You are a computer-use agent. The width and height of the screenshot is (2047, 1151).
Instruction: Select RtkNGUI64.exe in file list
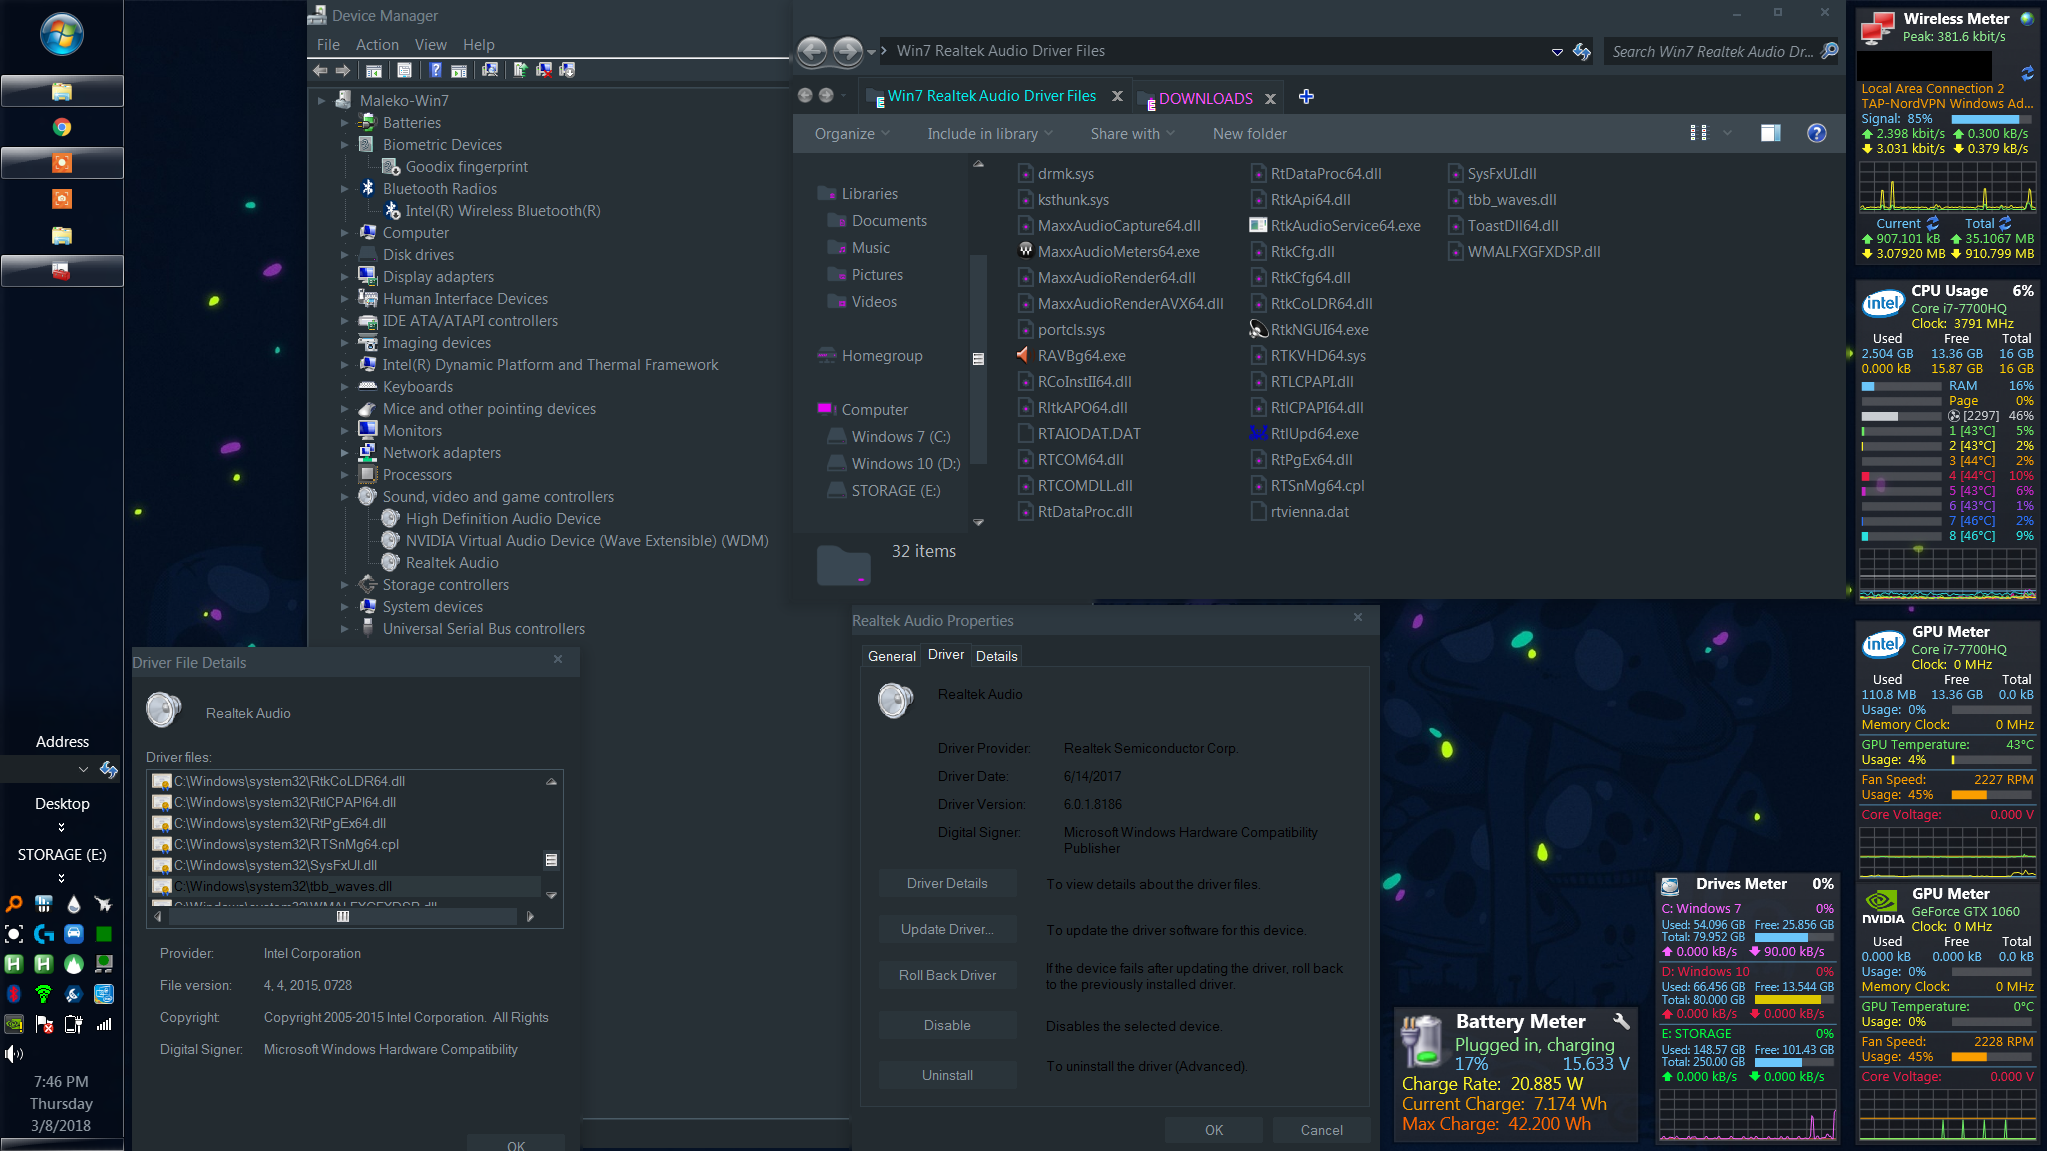click(x=1309, y=330)
